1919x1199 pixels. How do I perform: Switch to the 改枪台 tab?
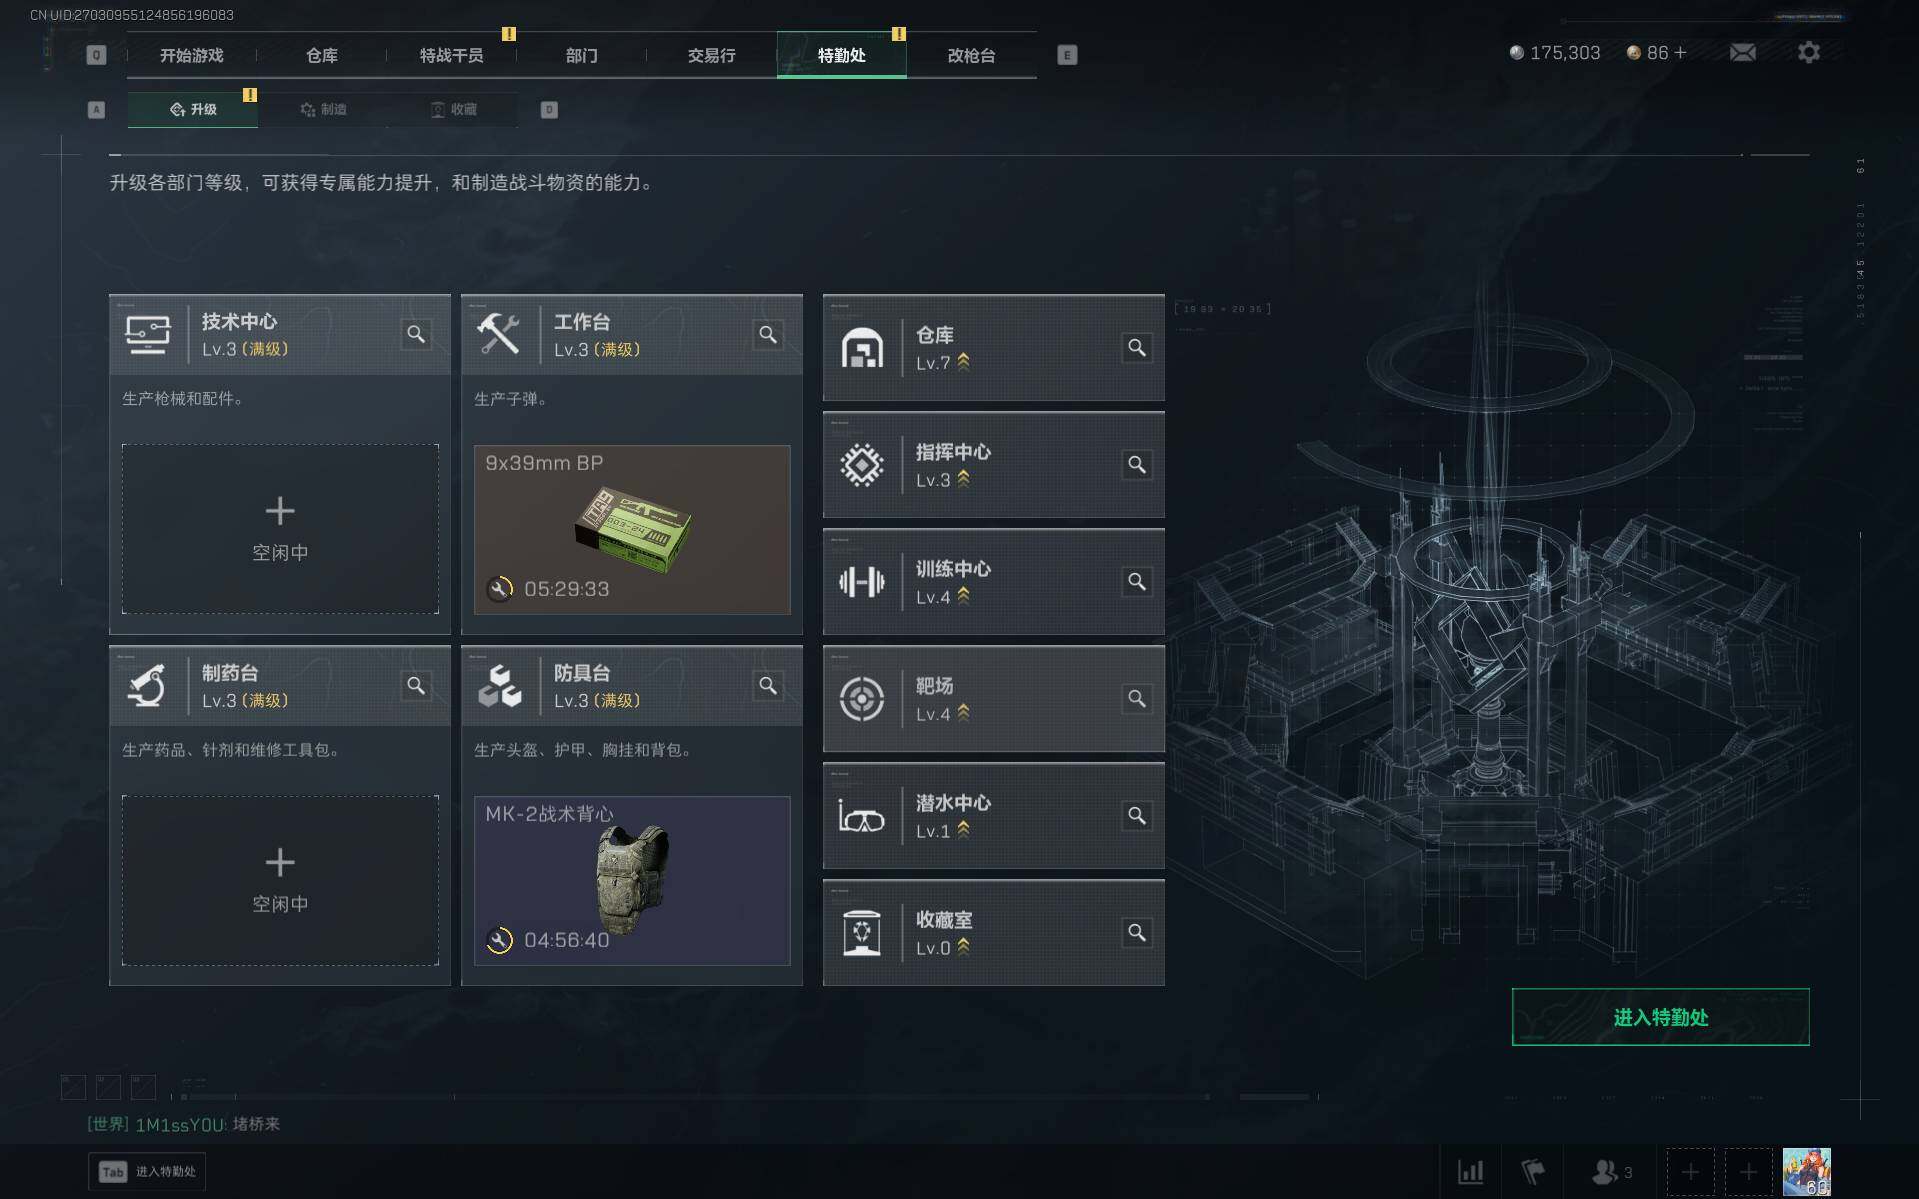971,55
